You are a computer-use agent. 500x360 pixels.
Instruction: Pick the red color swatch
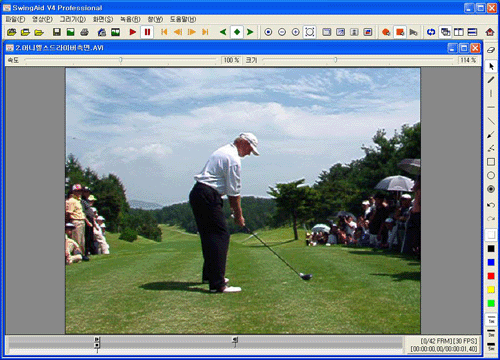coord(491,276)
